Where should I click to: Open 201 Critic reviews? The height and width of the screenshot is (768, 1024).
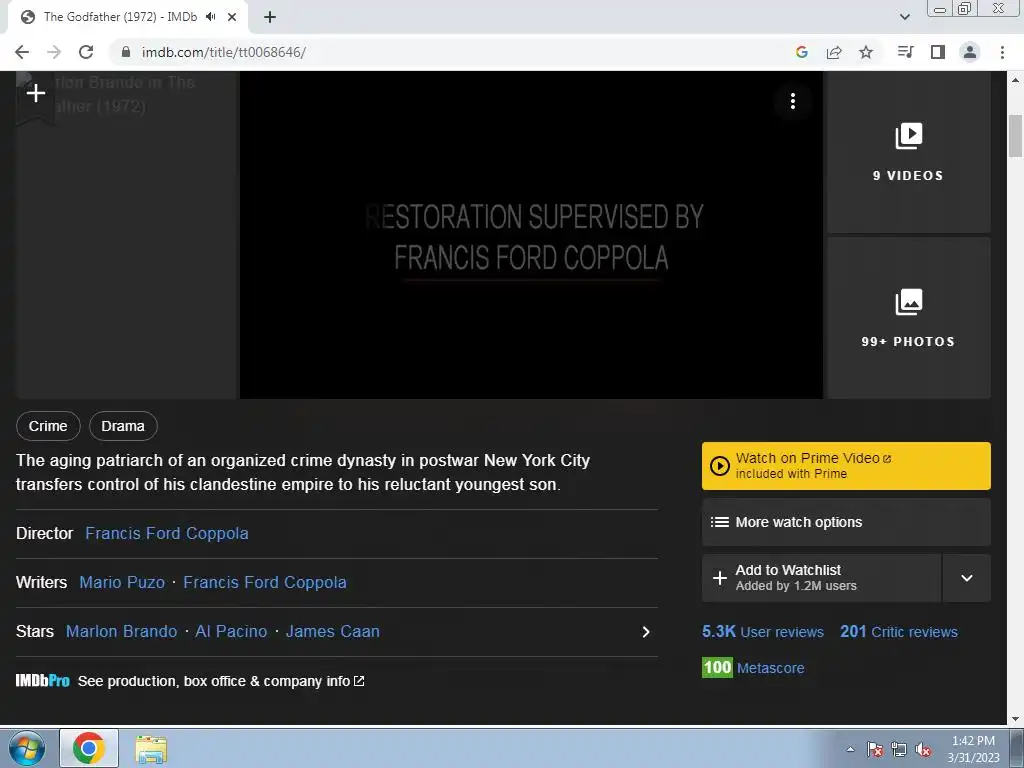(x=899, y=632)
